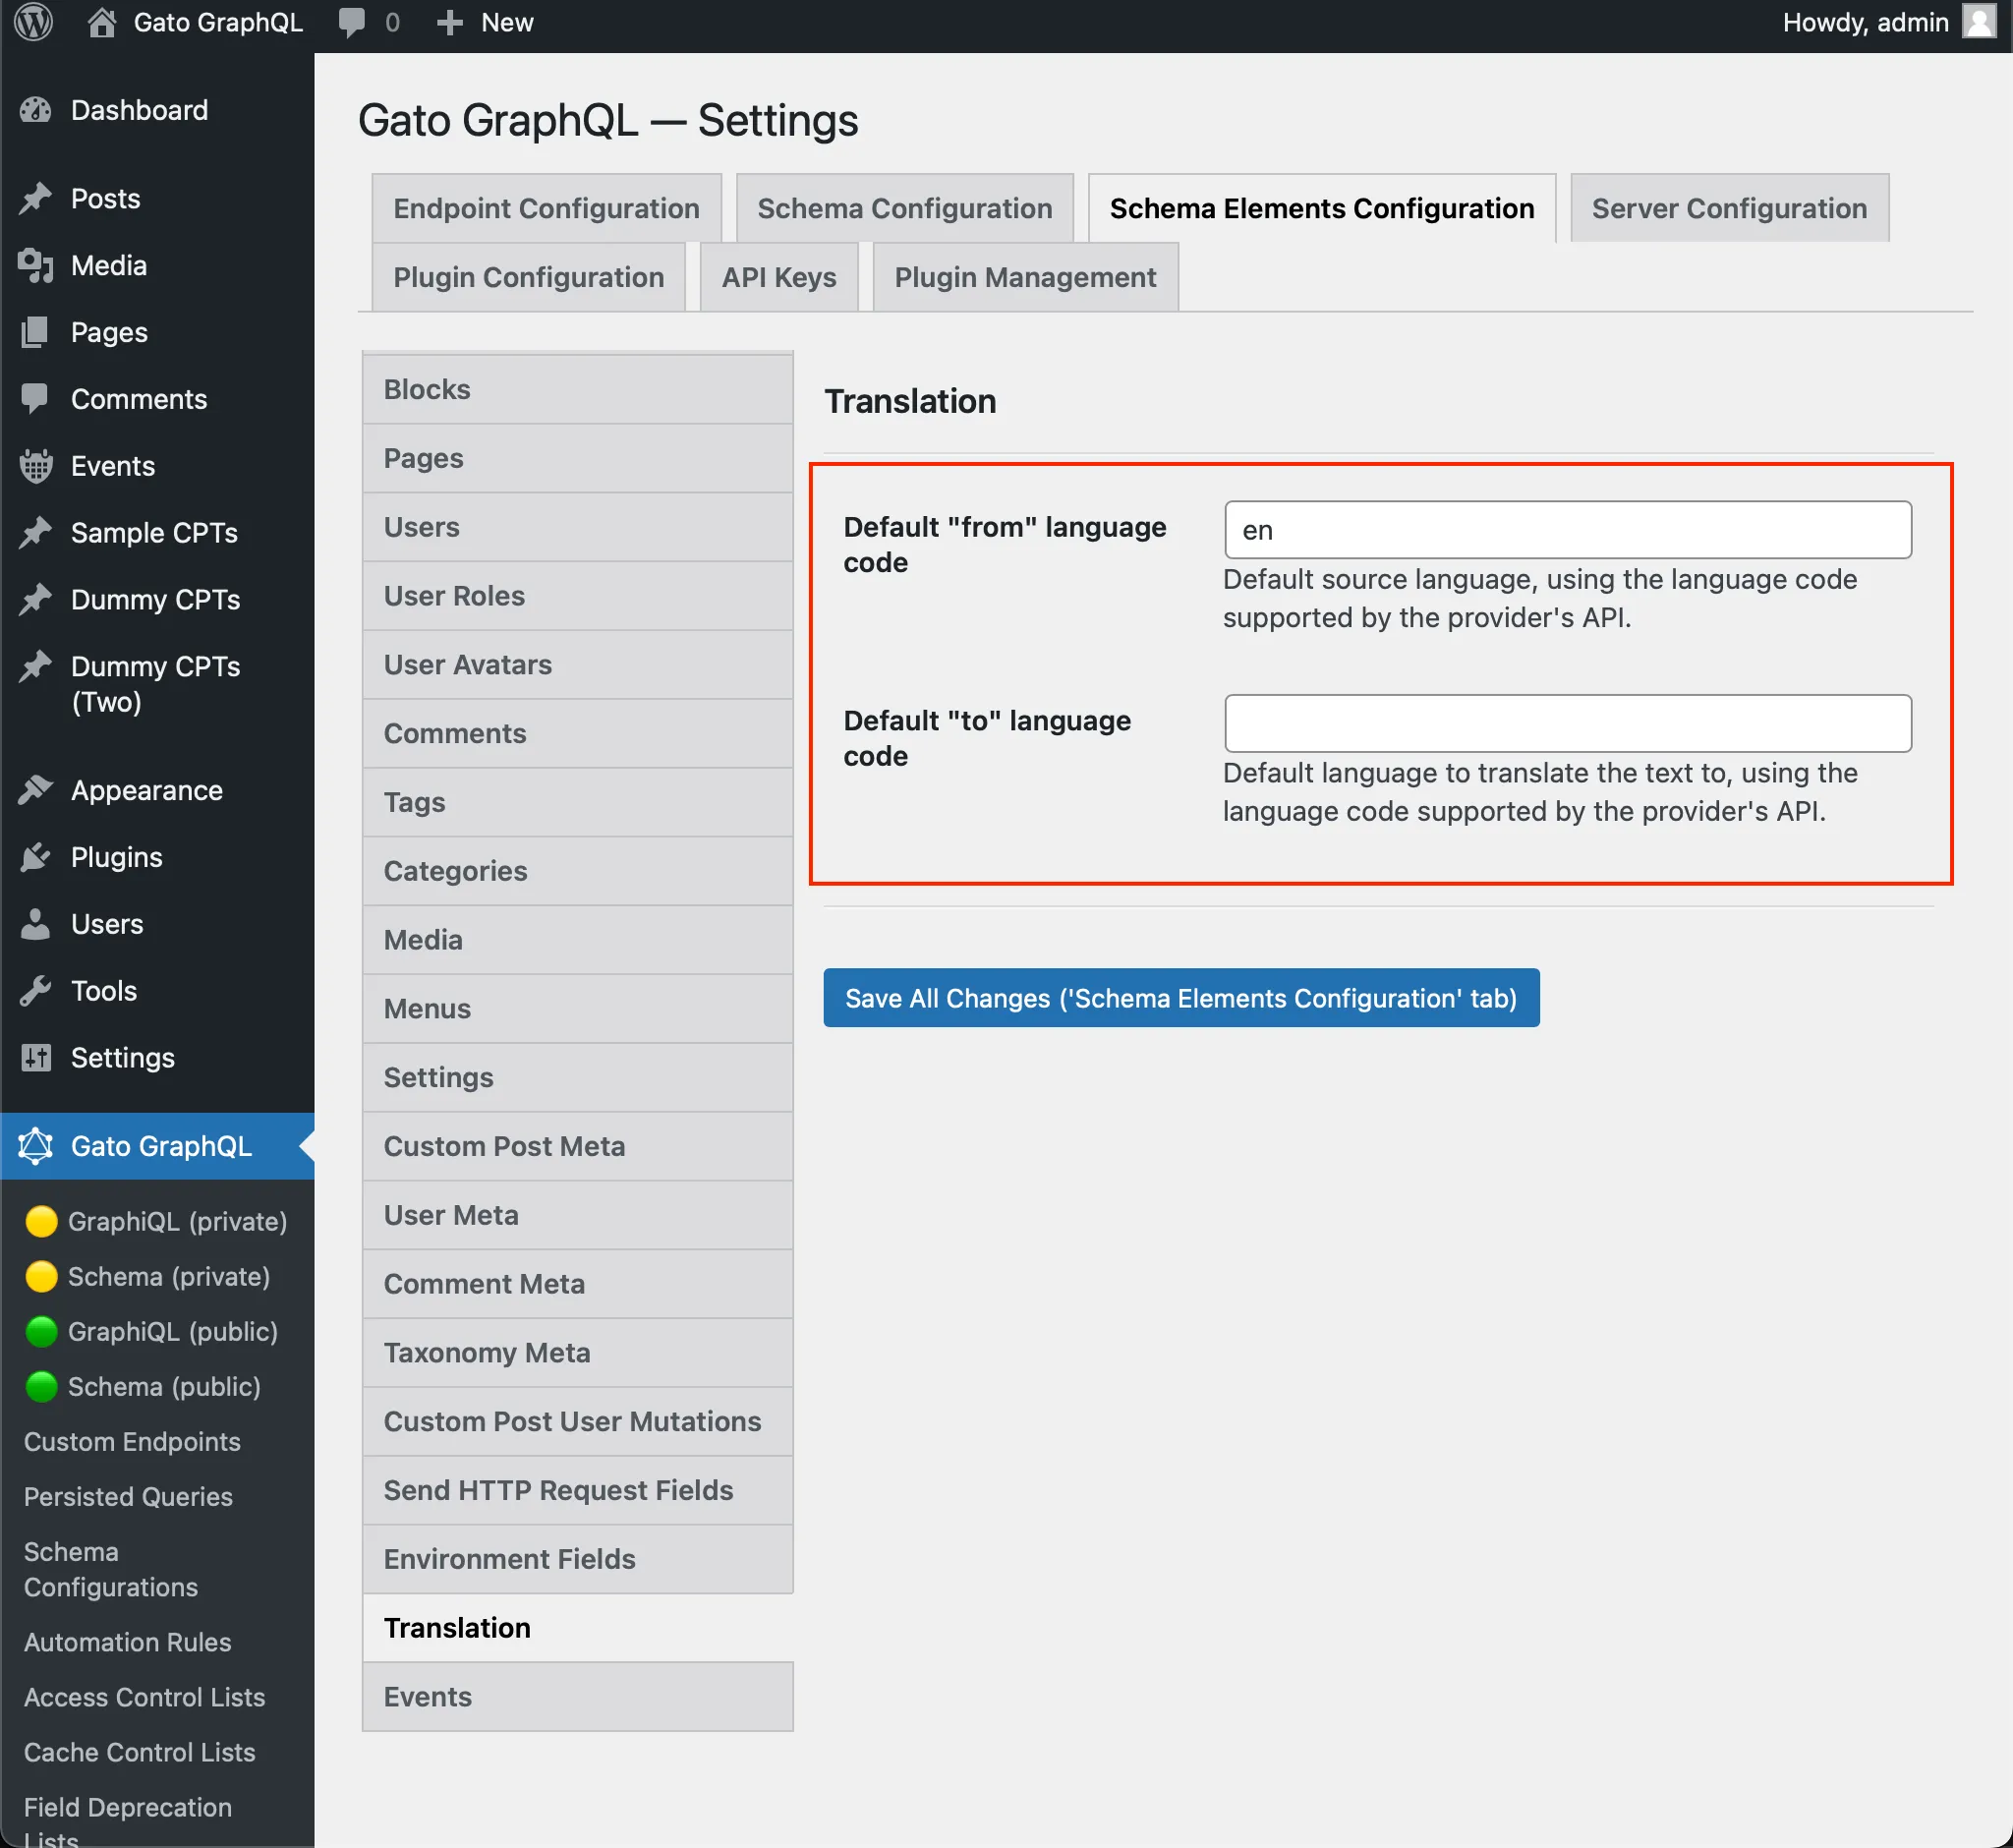
Task: Click the Settings sliders icon in sidebar
Action: click(36, 1058)
